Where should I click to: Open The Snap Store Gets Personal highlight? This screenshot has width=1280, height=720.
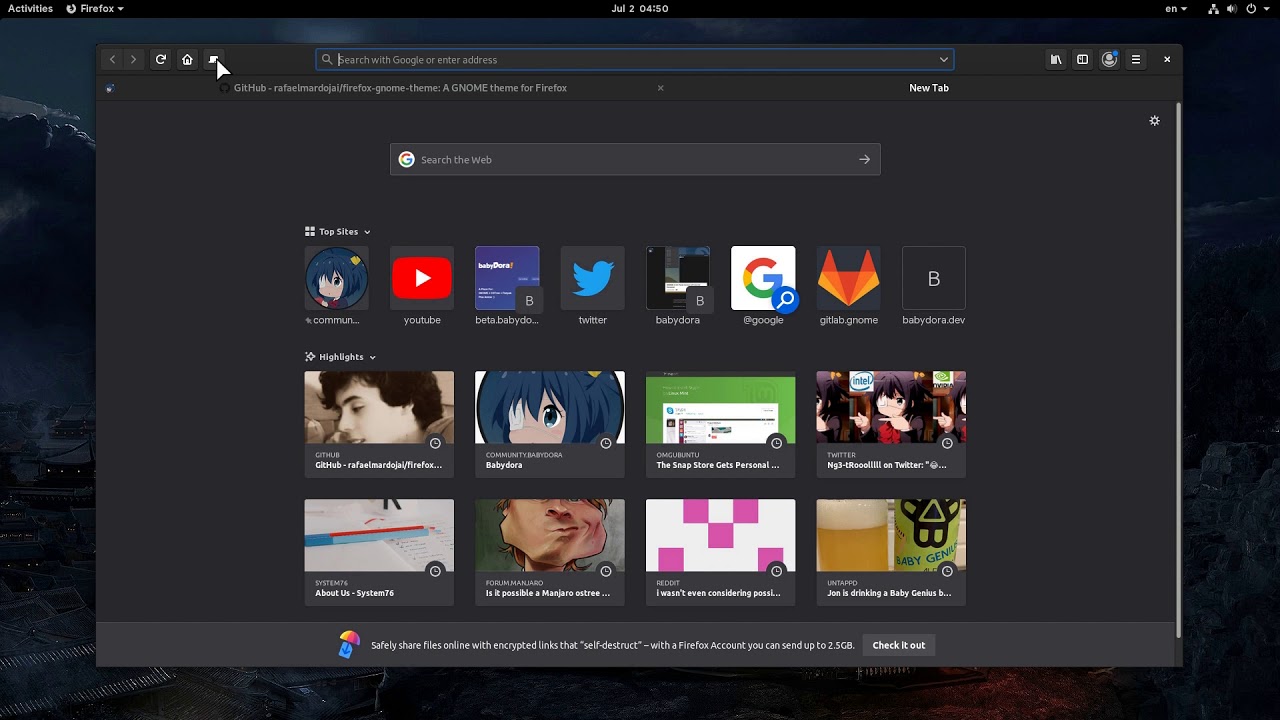point(721,424)
